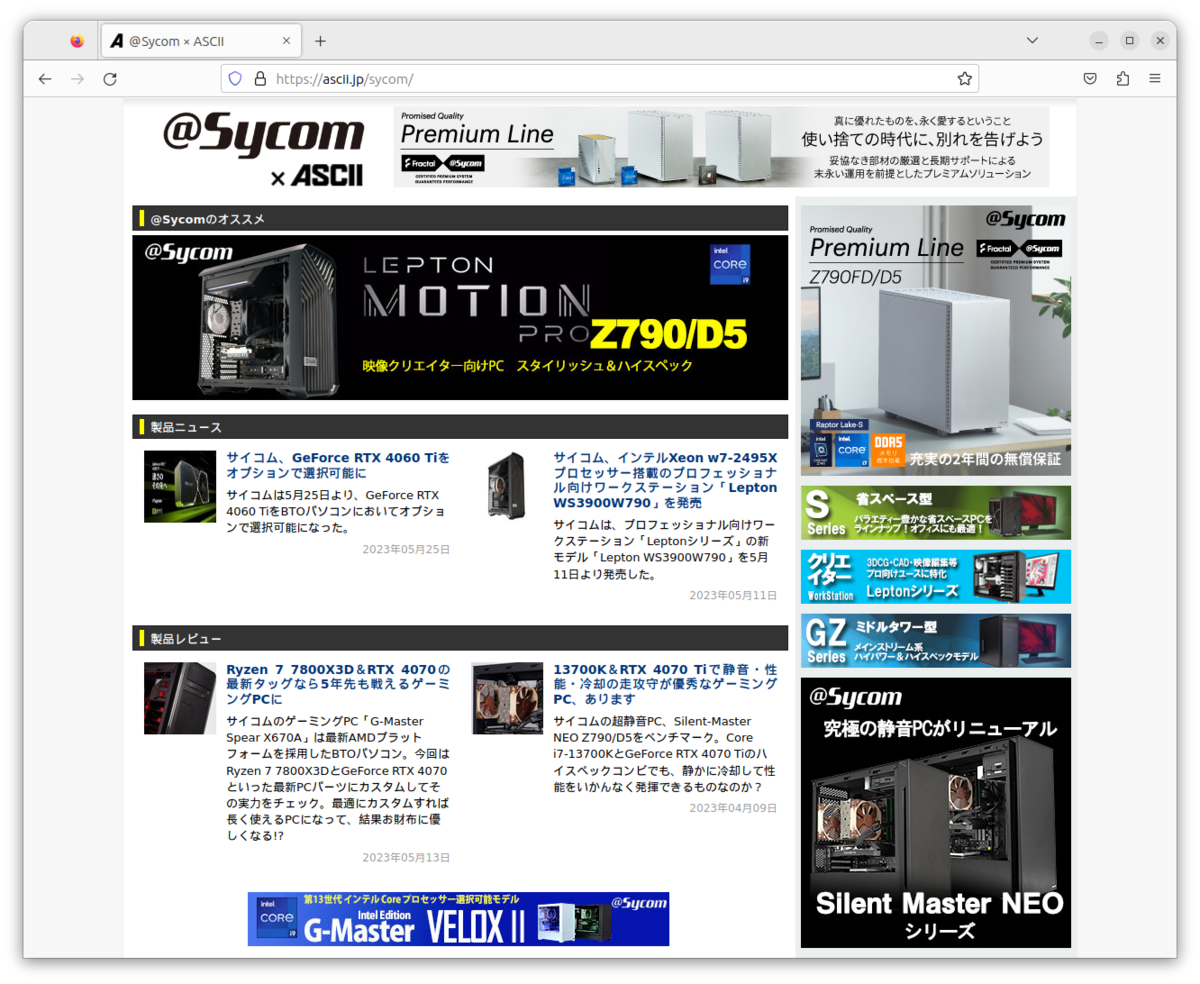Screen dimensions: 1200x984
Task: Bookmark this page with the star icon
Action: 964,79
